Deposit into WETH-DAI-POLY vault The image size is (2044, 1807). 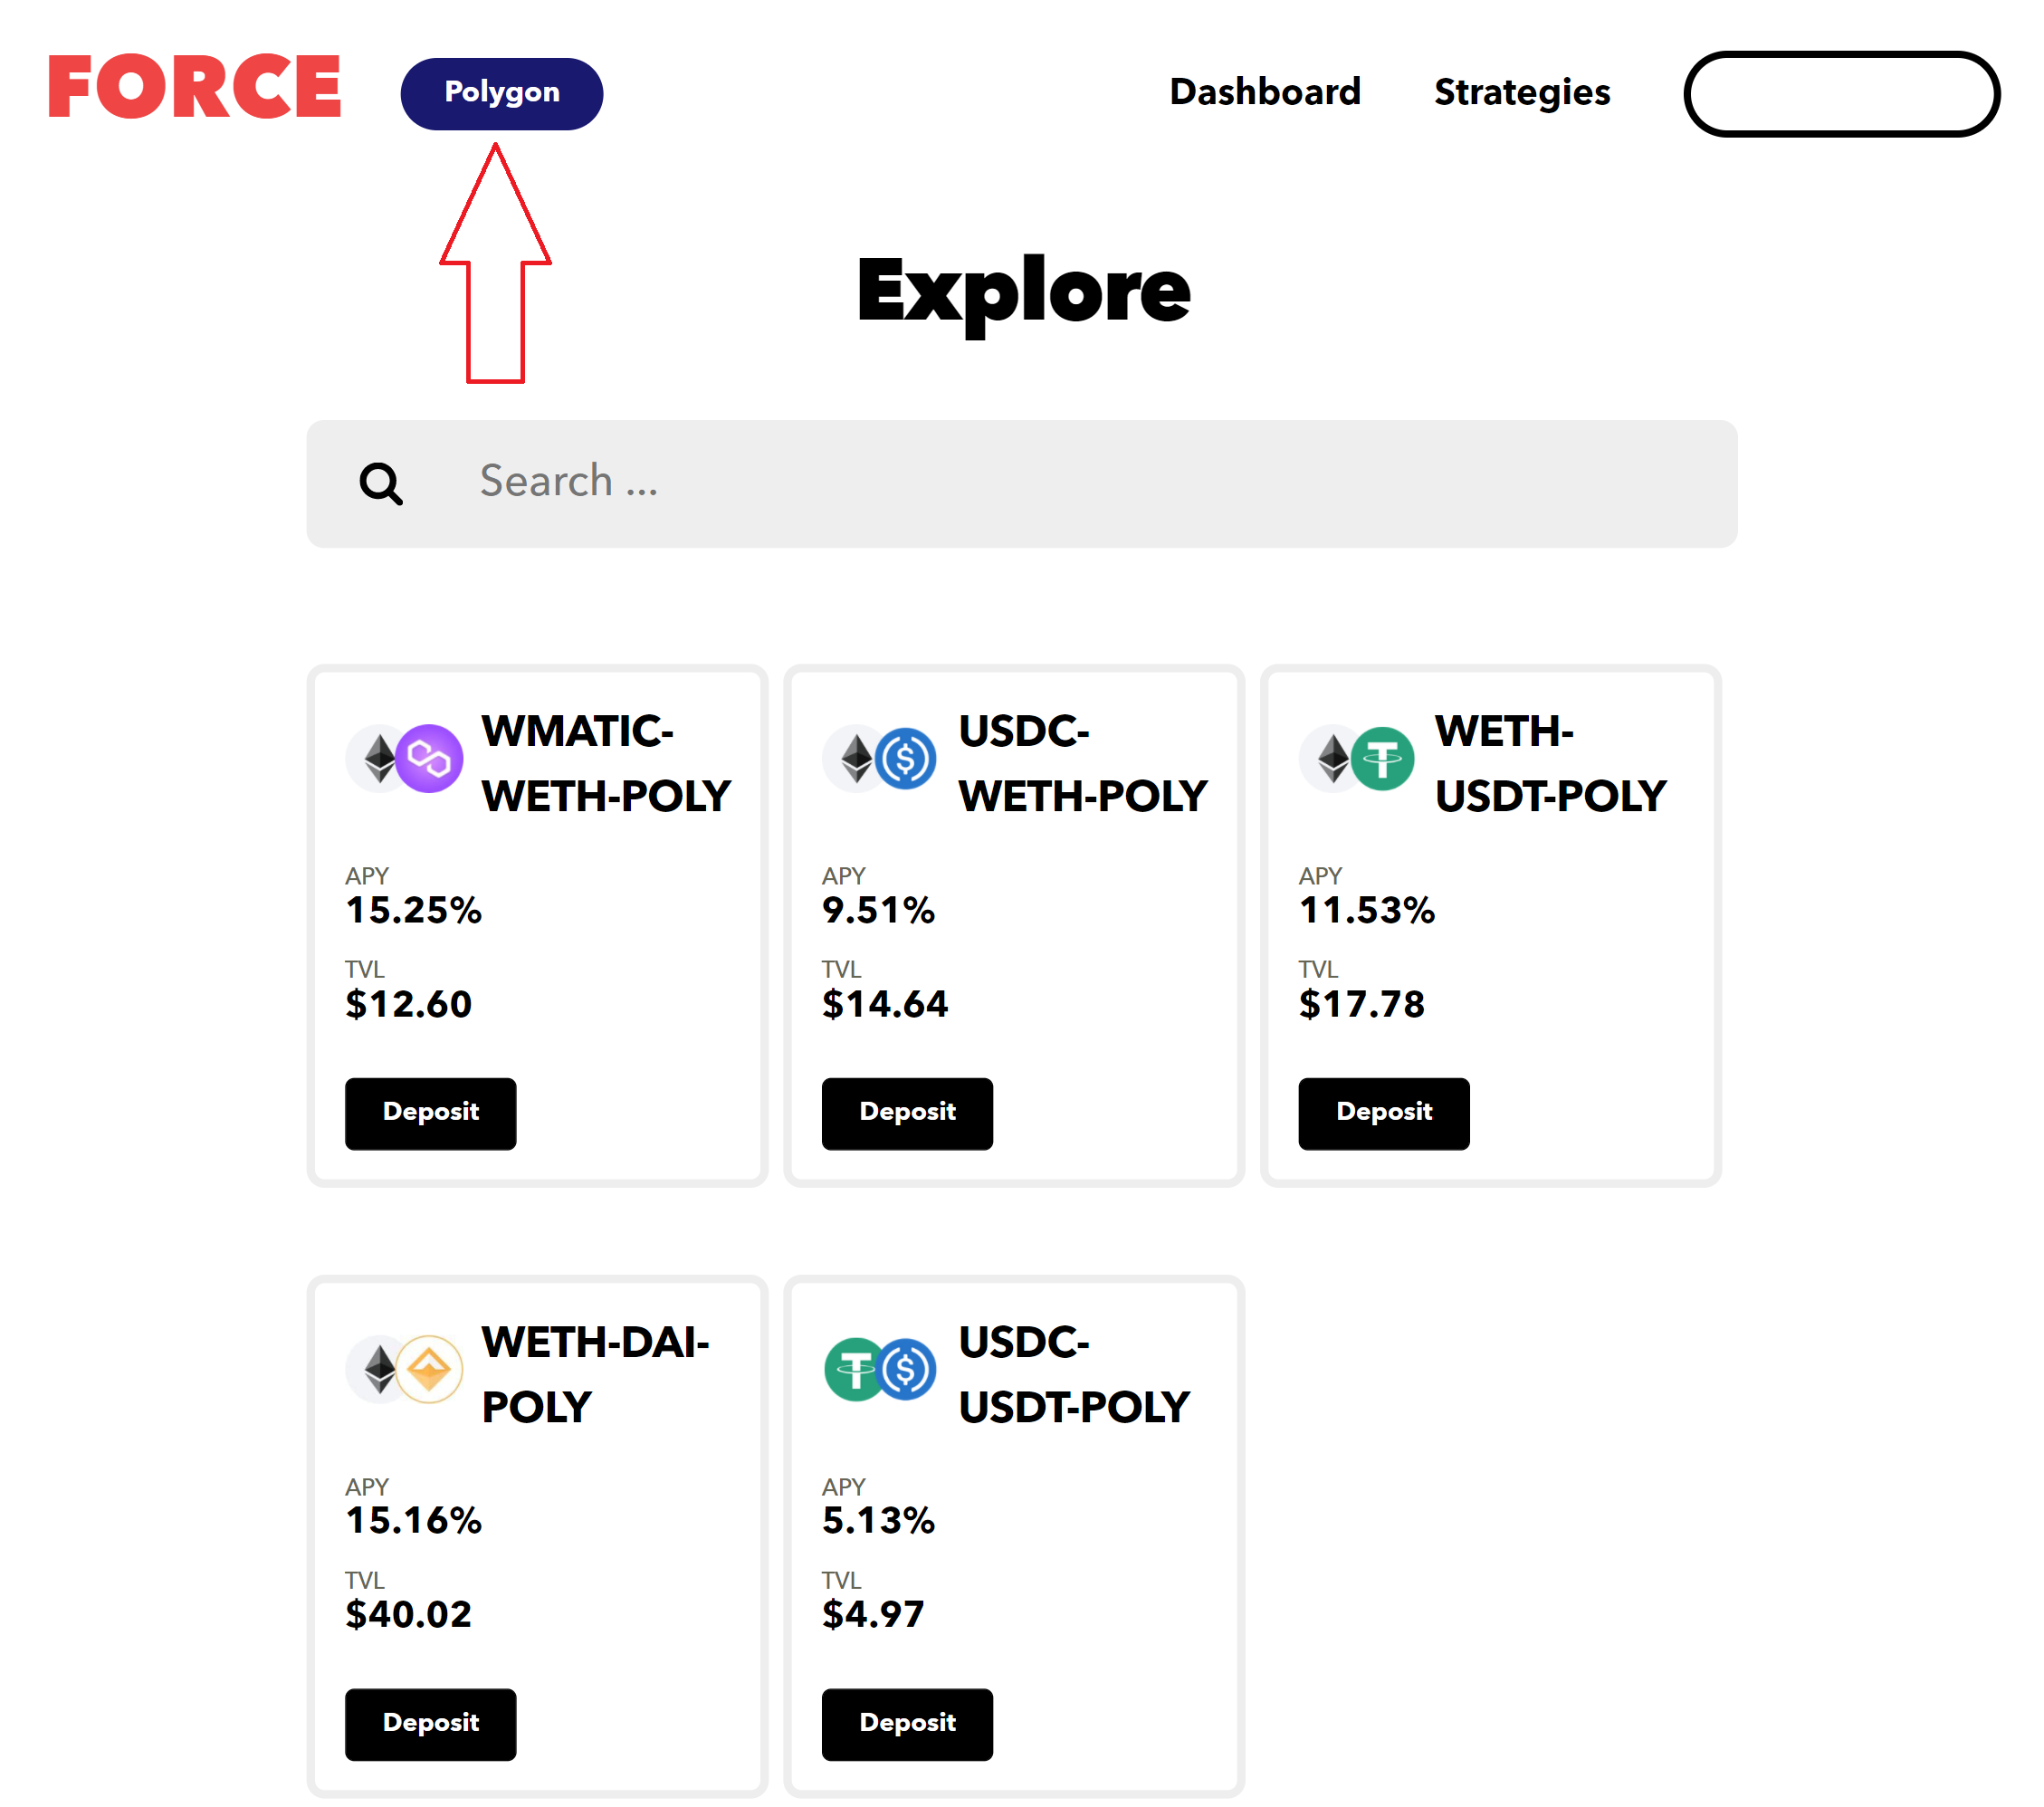431,1725
